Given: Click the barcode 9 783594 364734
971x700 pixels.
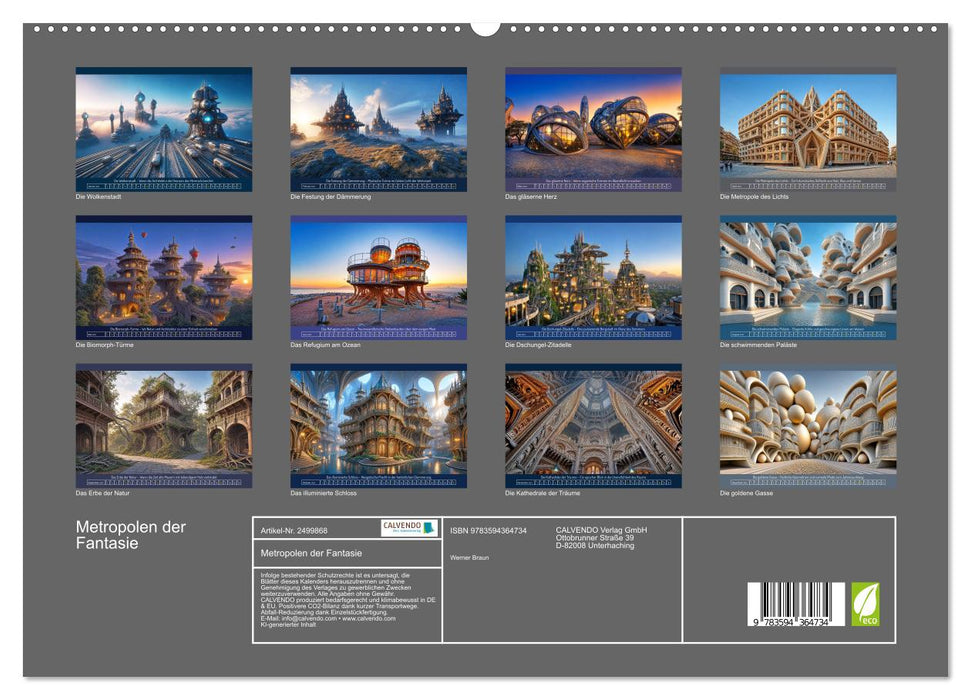Looking at the screenshot, I should [796, 604].
